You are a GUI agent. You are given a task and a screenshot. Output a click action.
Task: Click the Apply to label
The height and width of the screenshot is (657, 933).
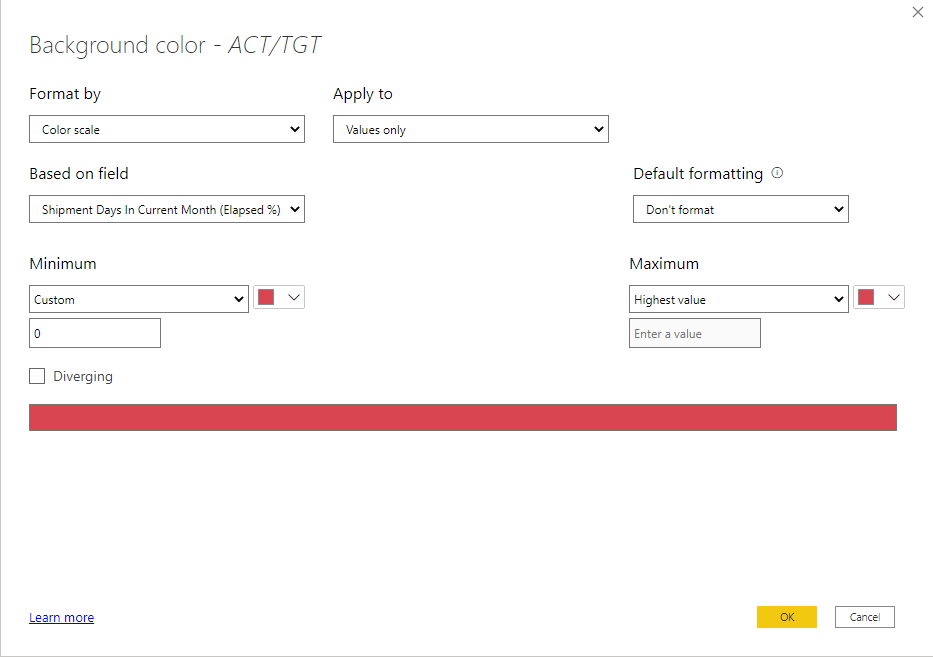[x=362, y=93]
